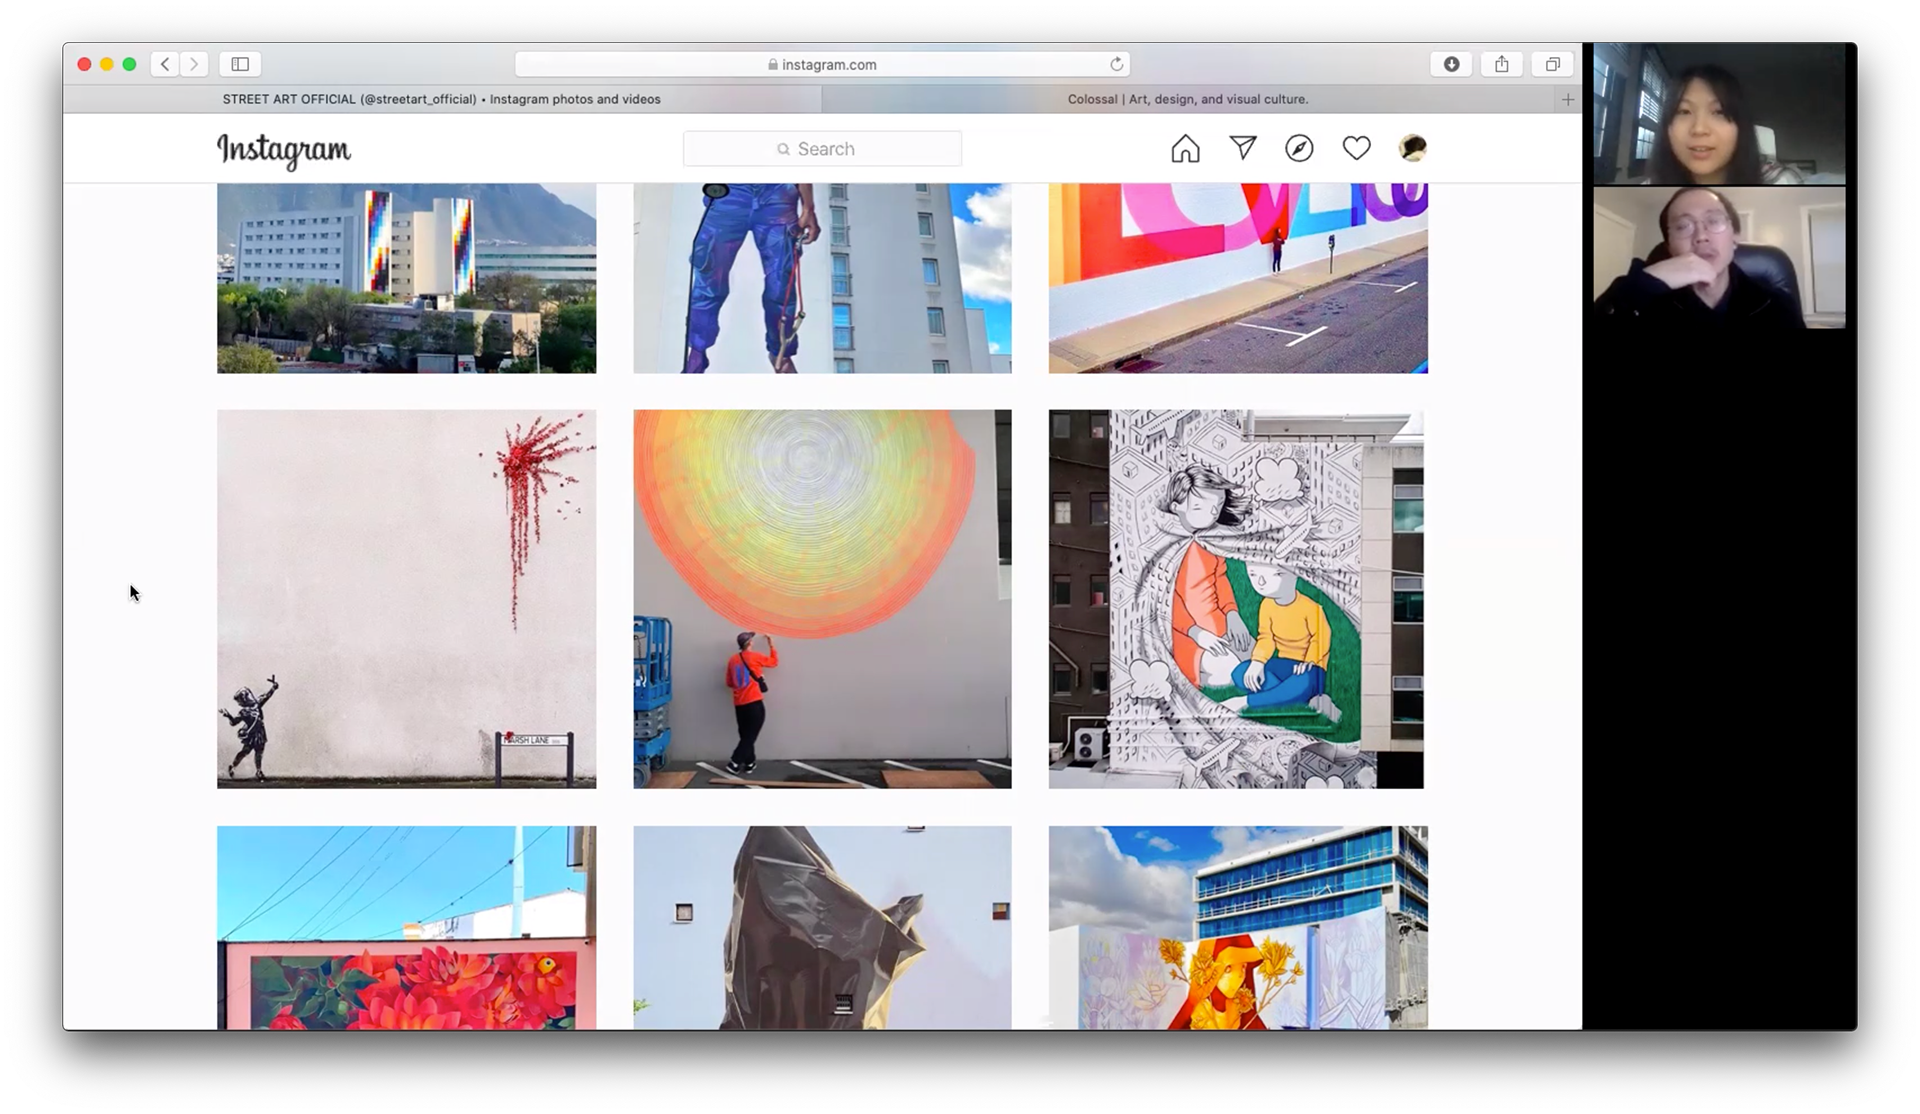
Task: Toggle the Safari sidebar button
Action: [x=240, y=64]
